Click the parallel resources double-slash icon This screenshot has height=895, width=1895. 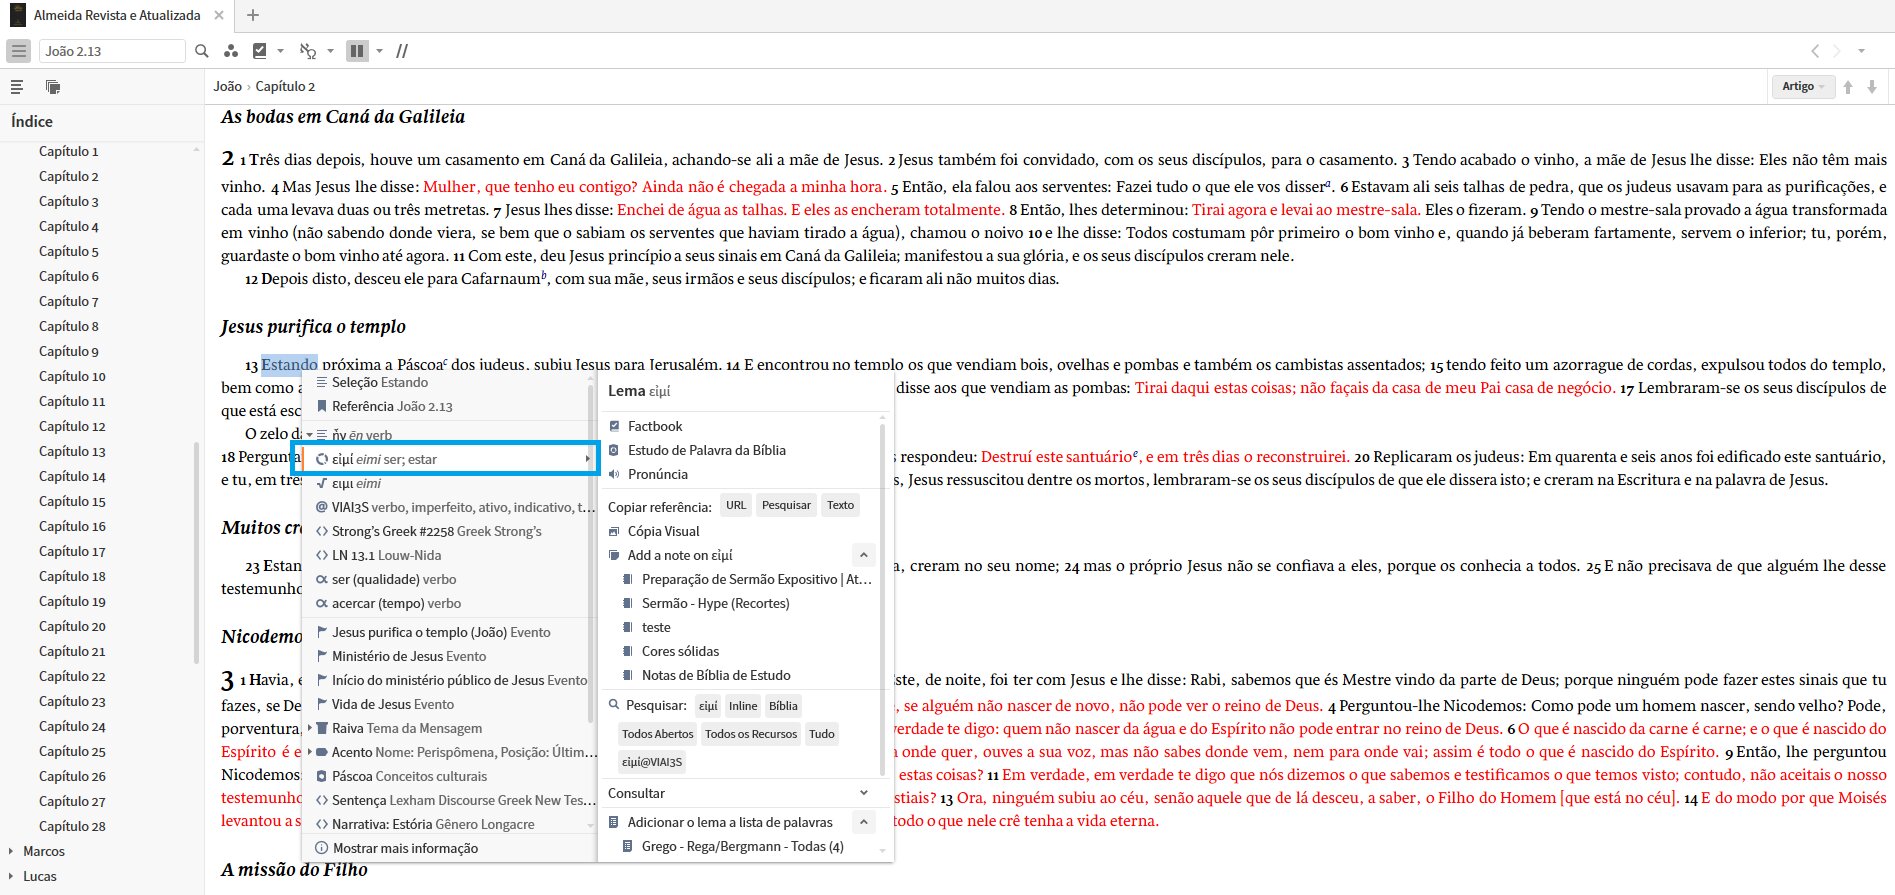coord(402,51)
